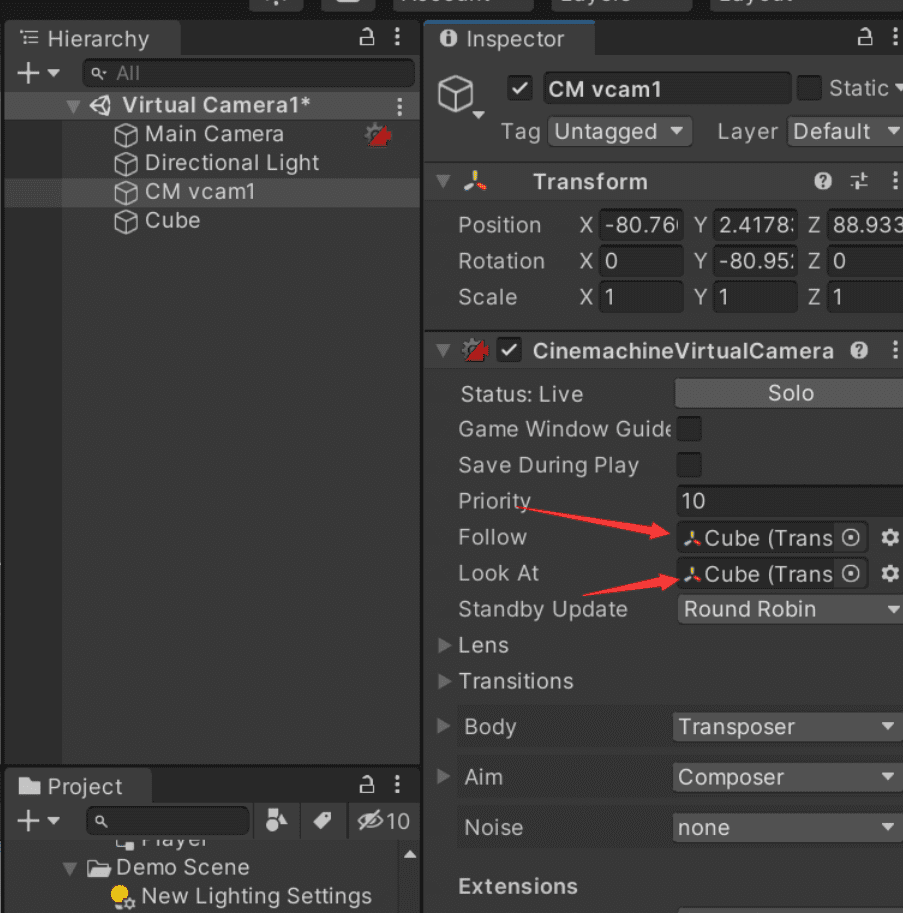Toggle hidden packages visibility icon in Project
Viewport: 903px width, 913px height.
[x=383, y=821]
